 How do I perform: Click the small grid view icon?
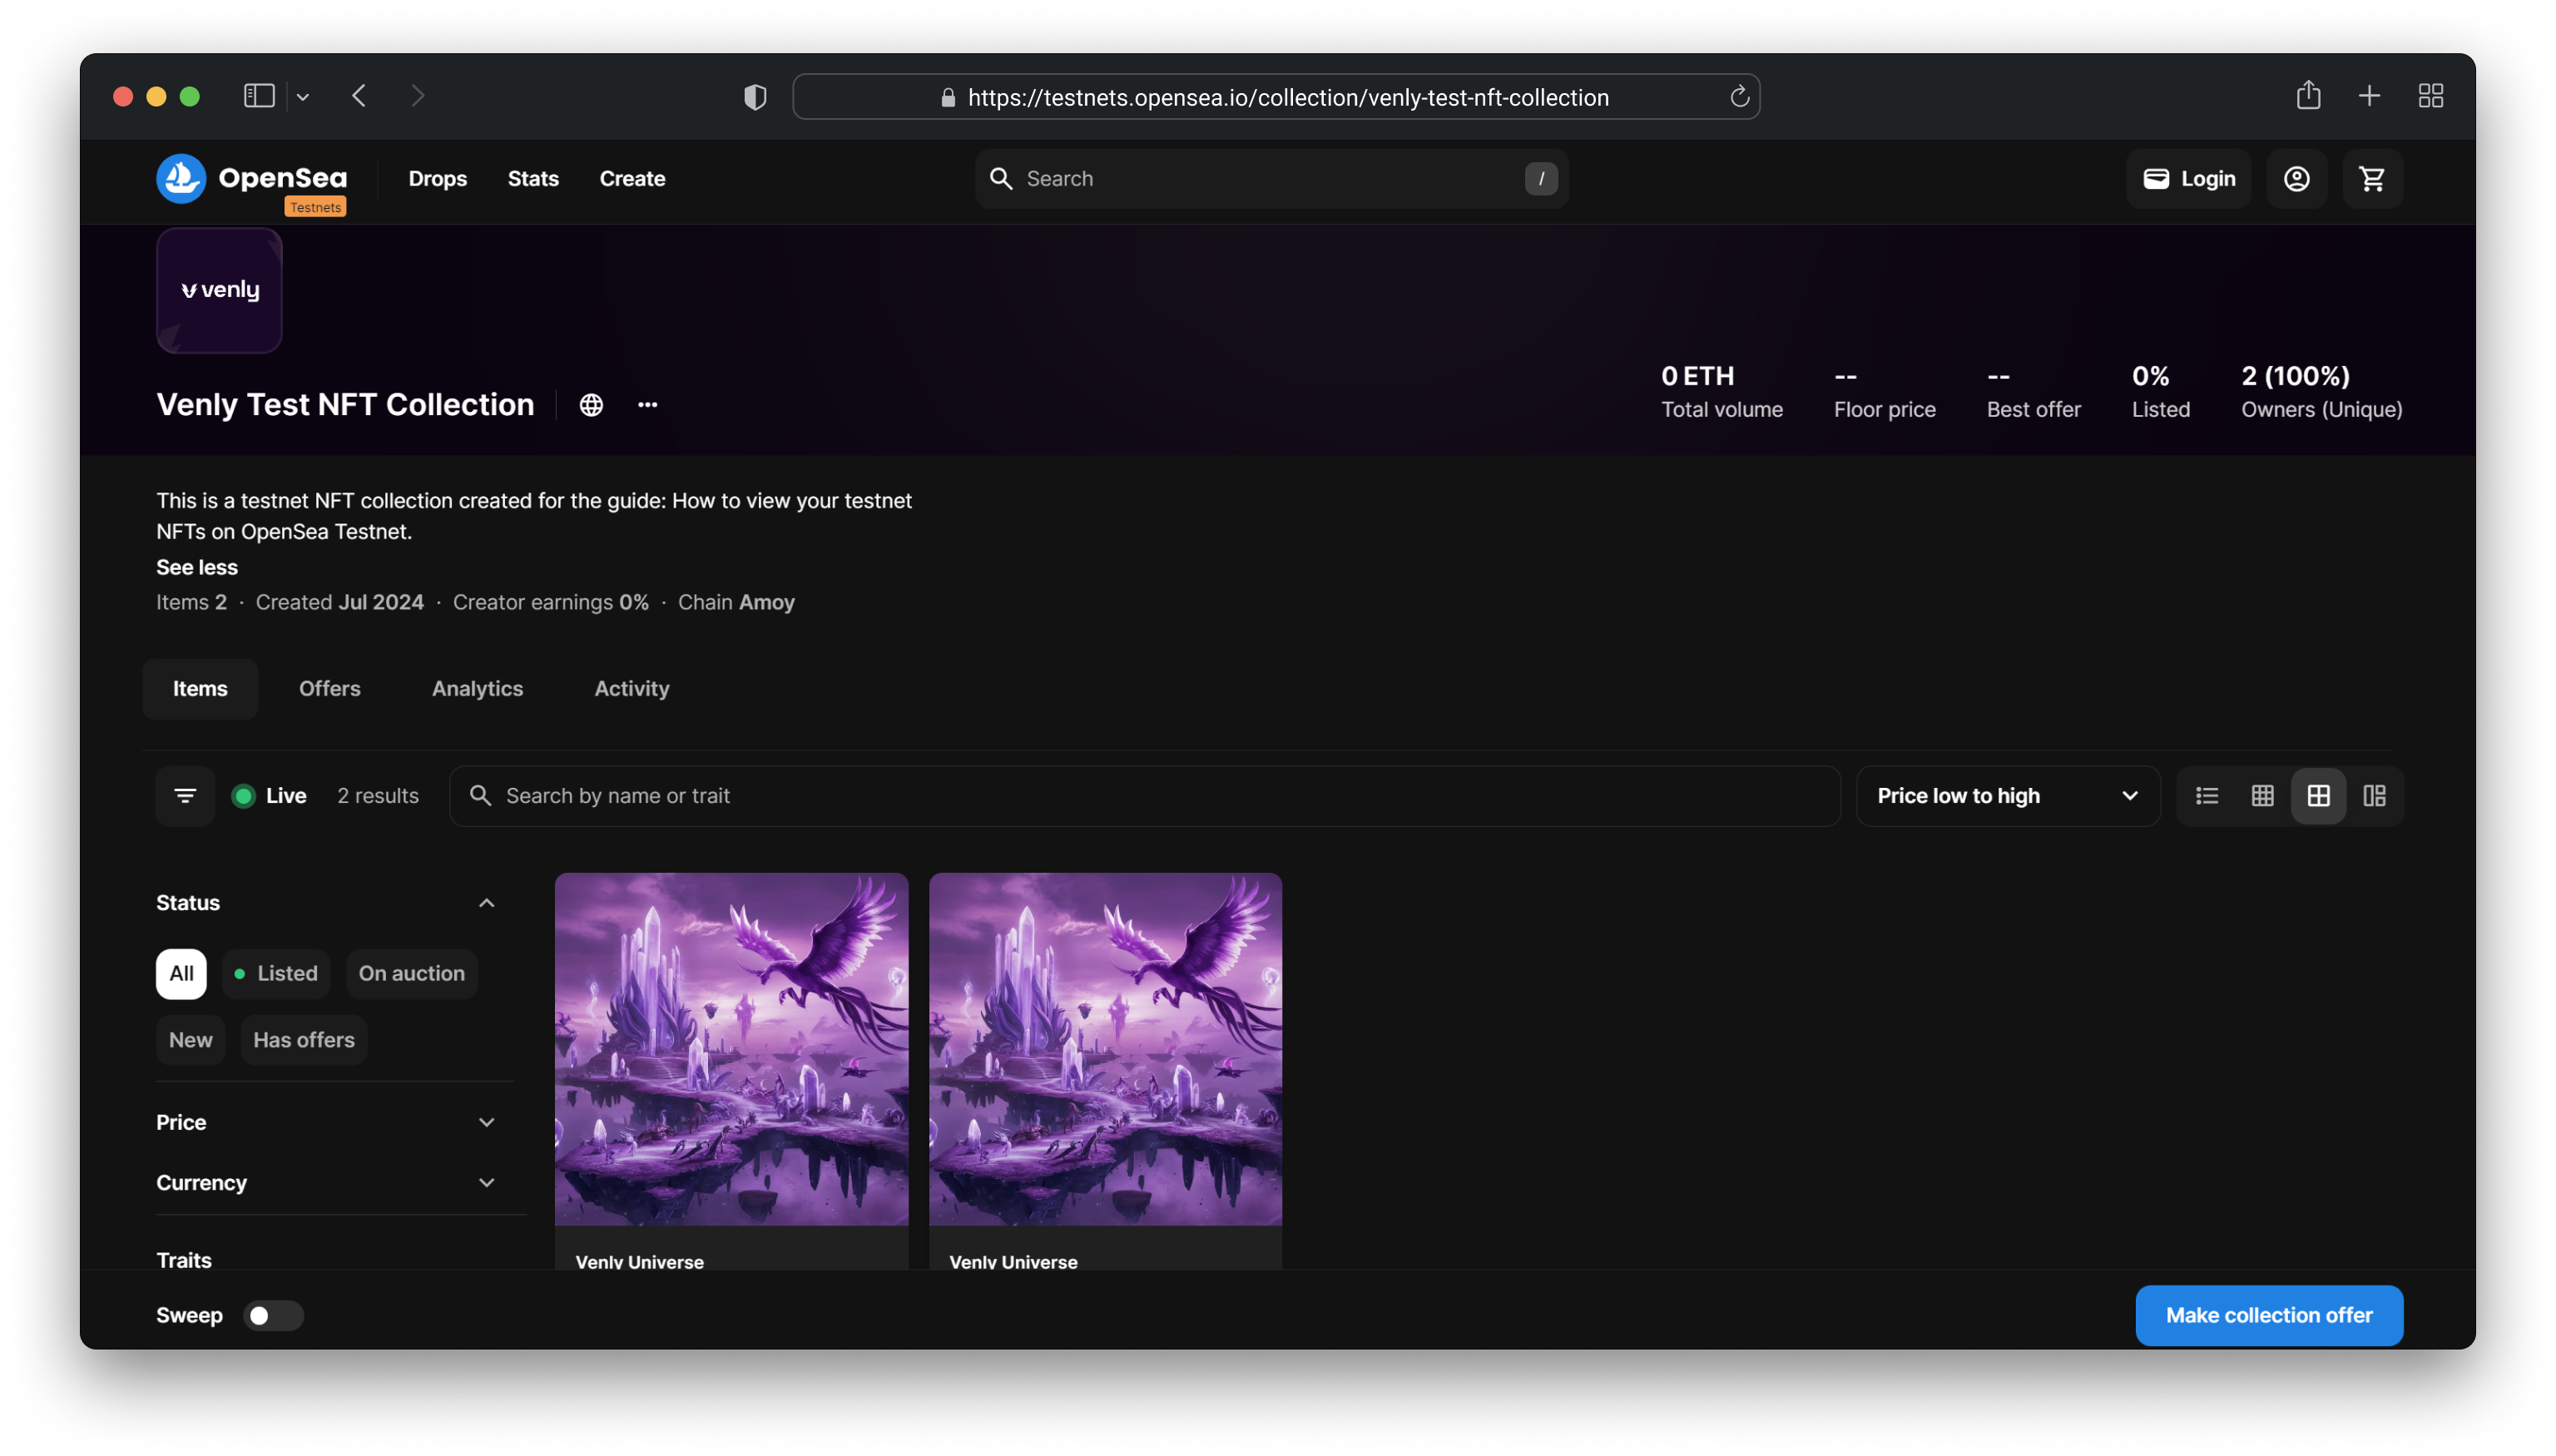(x=2263, y=795)
